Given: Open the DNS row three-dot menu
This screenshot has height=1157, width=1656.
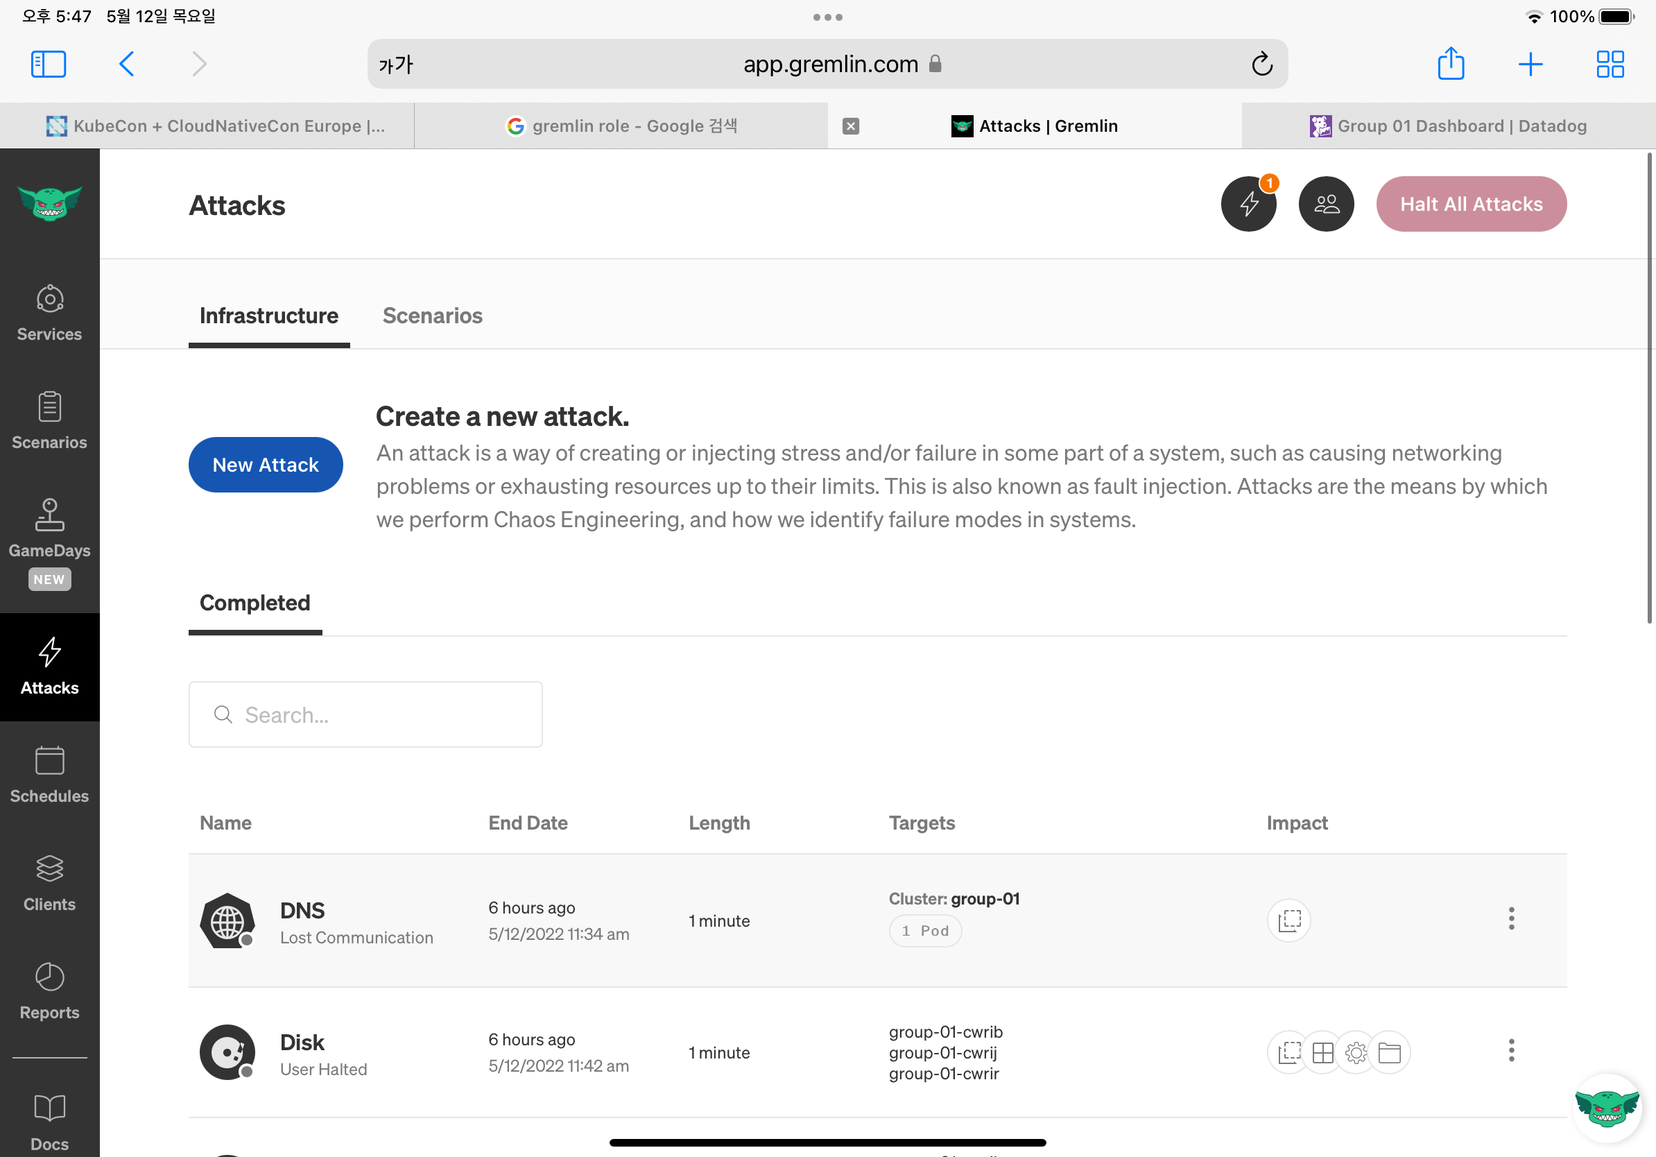Looking at the screenshot, I should [x=1511, y=918].
